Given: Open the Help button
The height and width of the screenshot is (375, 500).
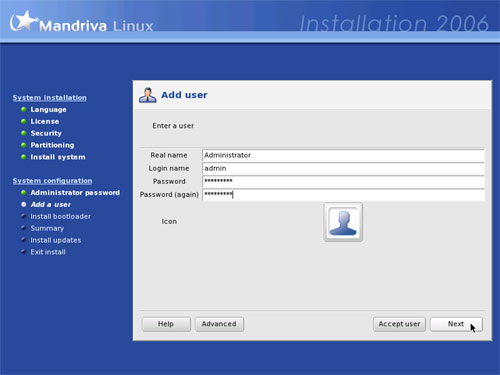Looking at the screenshot, I should point(166,324).
